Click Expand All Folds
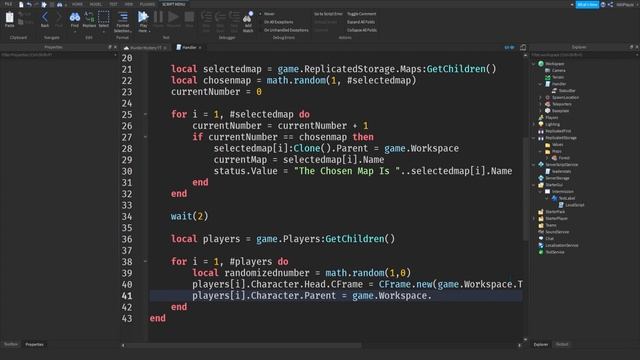 [x=361, y=22]
